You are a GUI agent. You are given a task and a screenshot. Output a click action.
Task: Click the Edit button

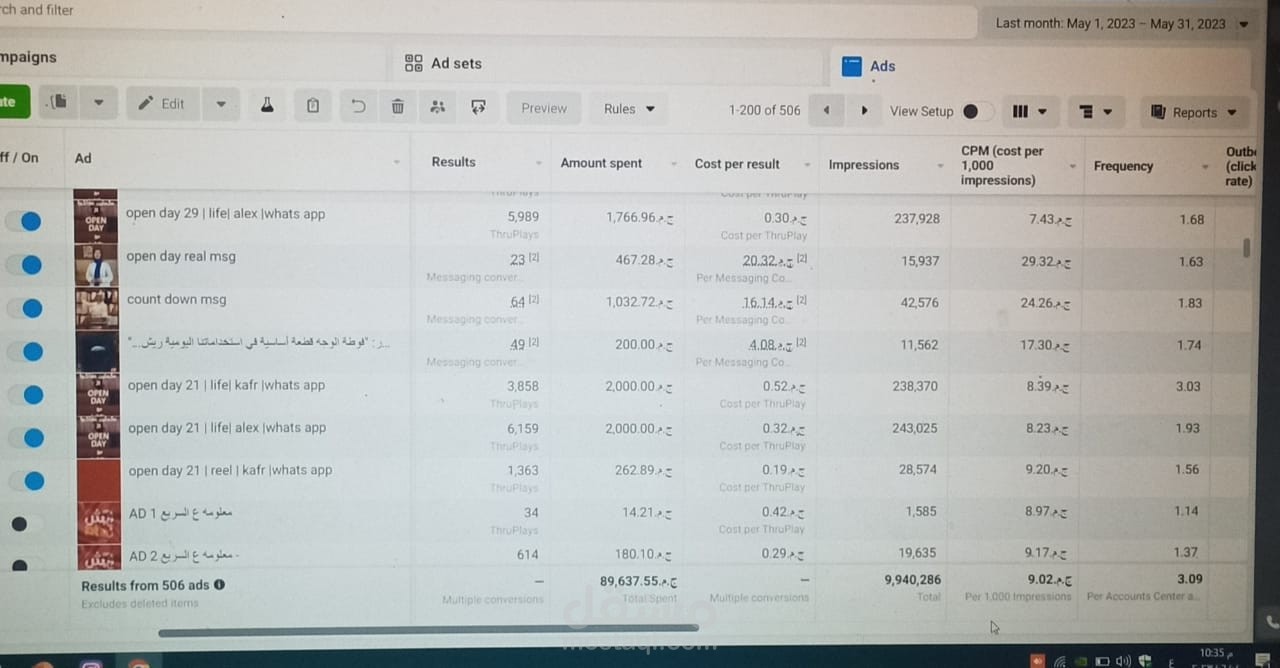tap(162, 104)
